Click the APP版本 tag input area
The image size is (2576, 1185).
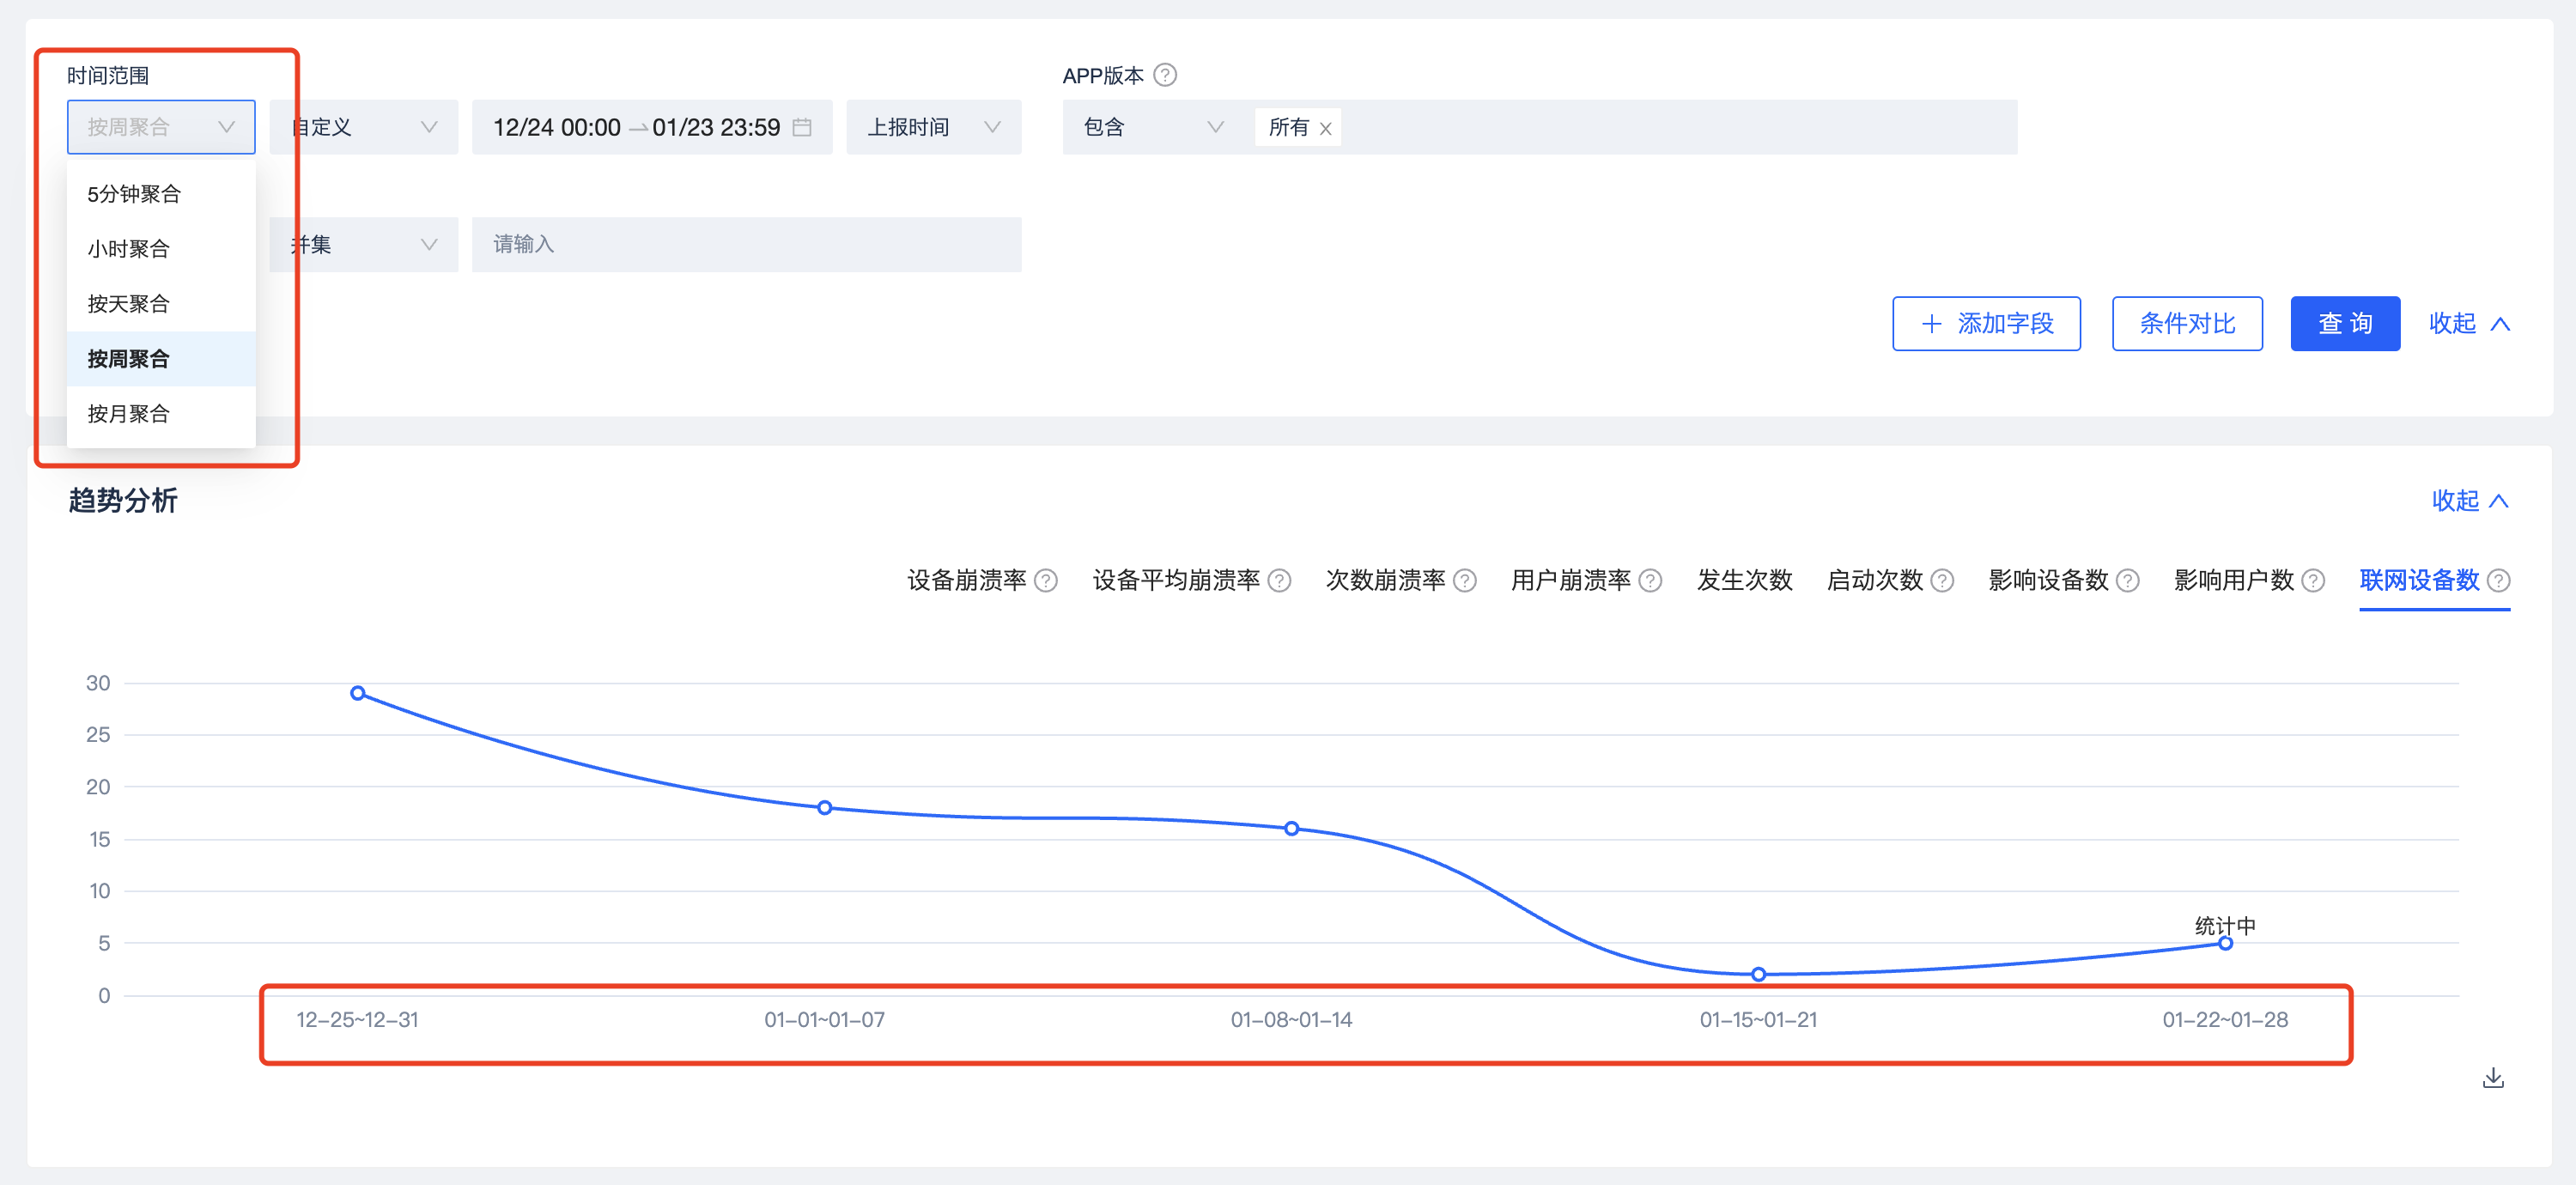pos(1630,127)
